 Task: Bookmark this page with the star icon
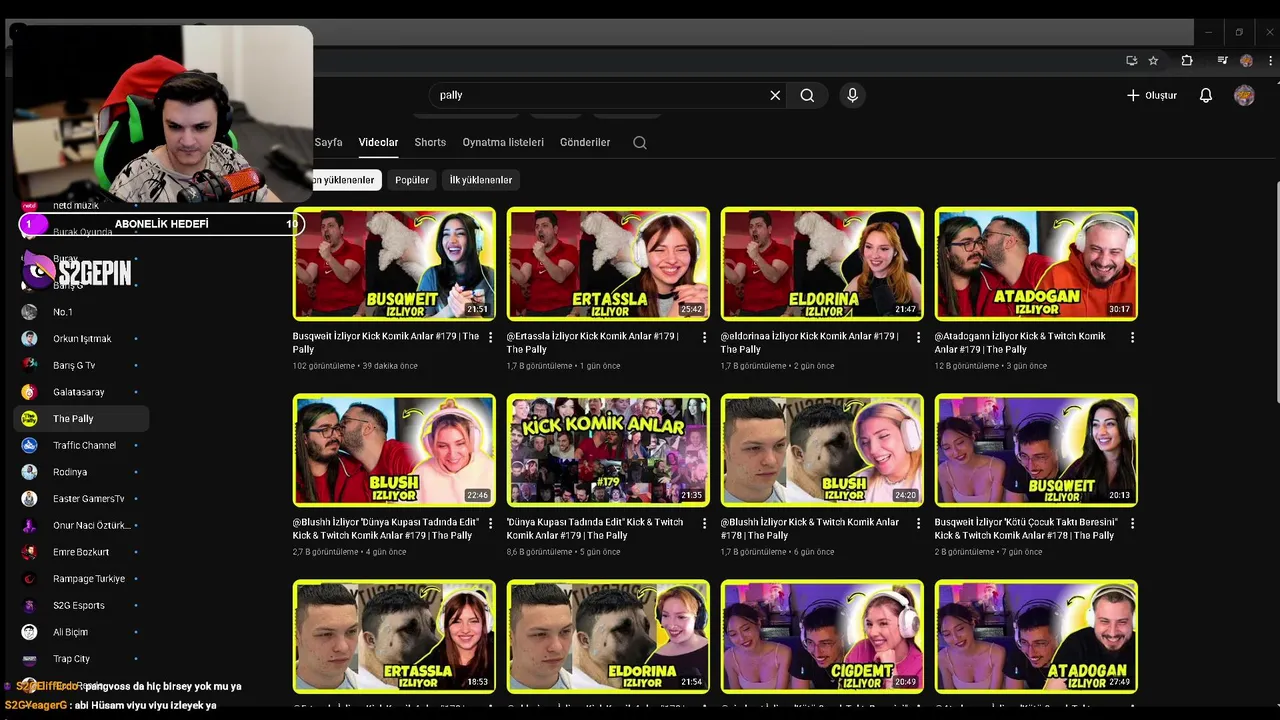[1153, 61]
